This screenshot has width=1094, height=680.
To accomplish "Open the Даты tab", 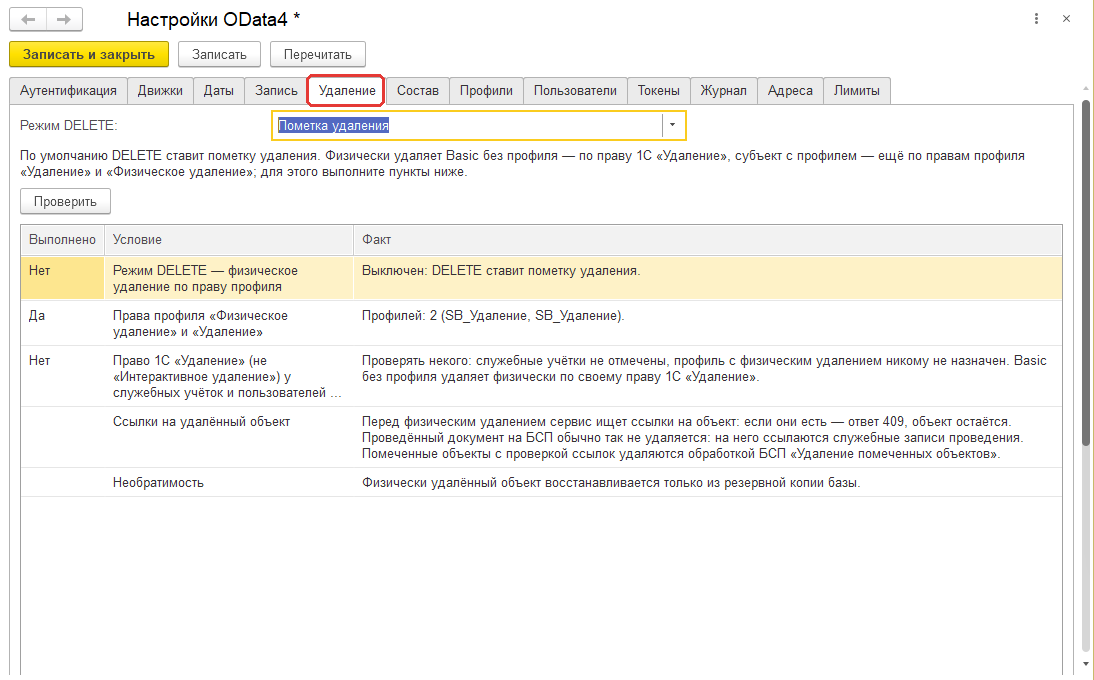I will coord(218,91).
